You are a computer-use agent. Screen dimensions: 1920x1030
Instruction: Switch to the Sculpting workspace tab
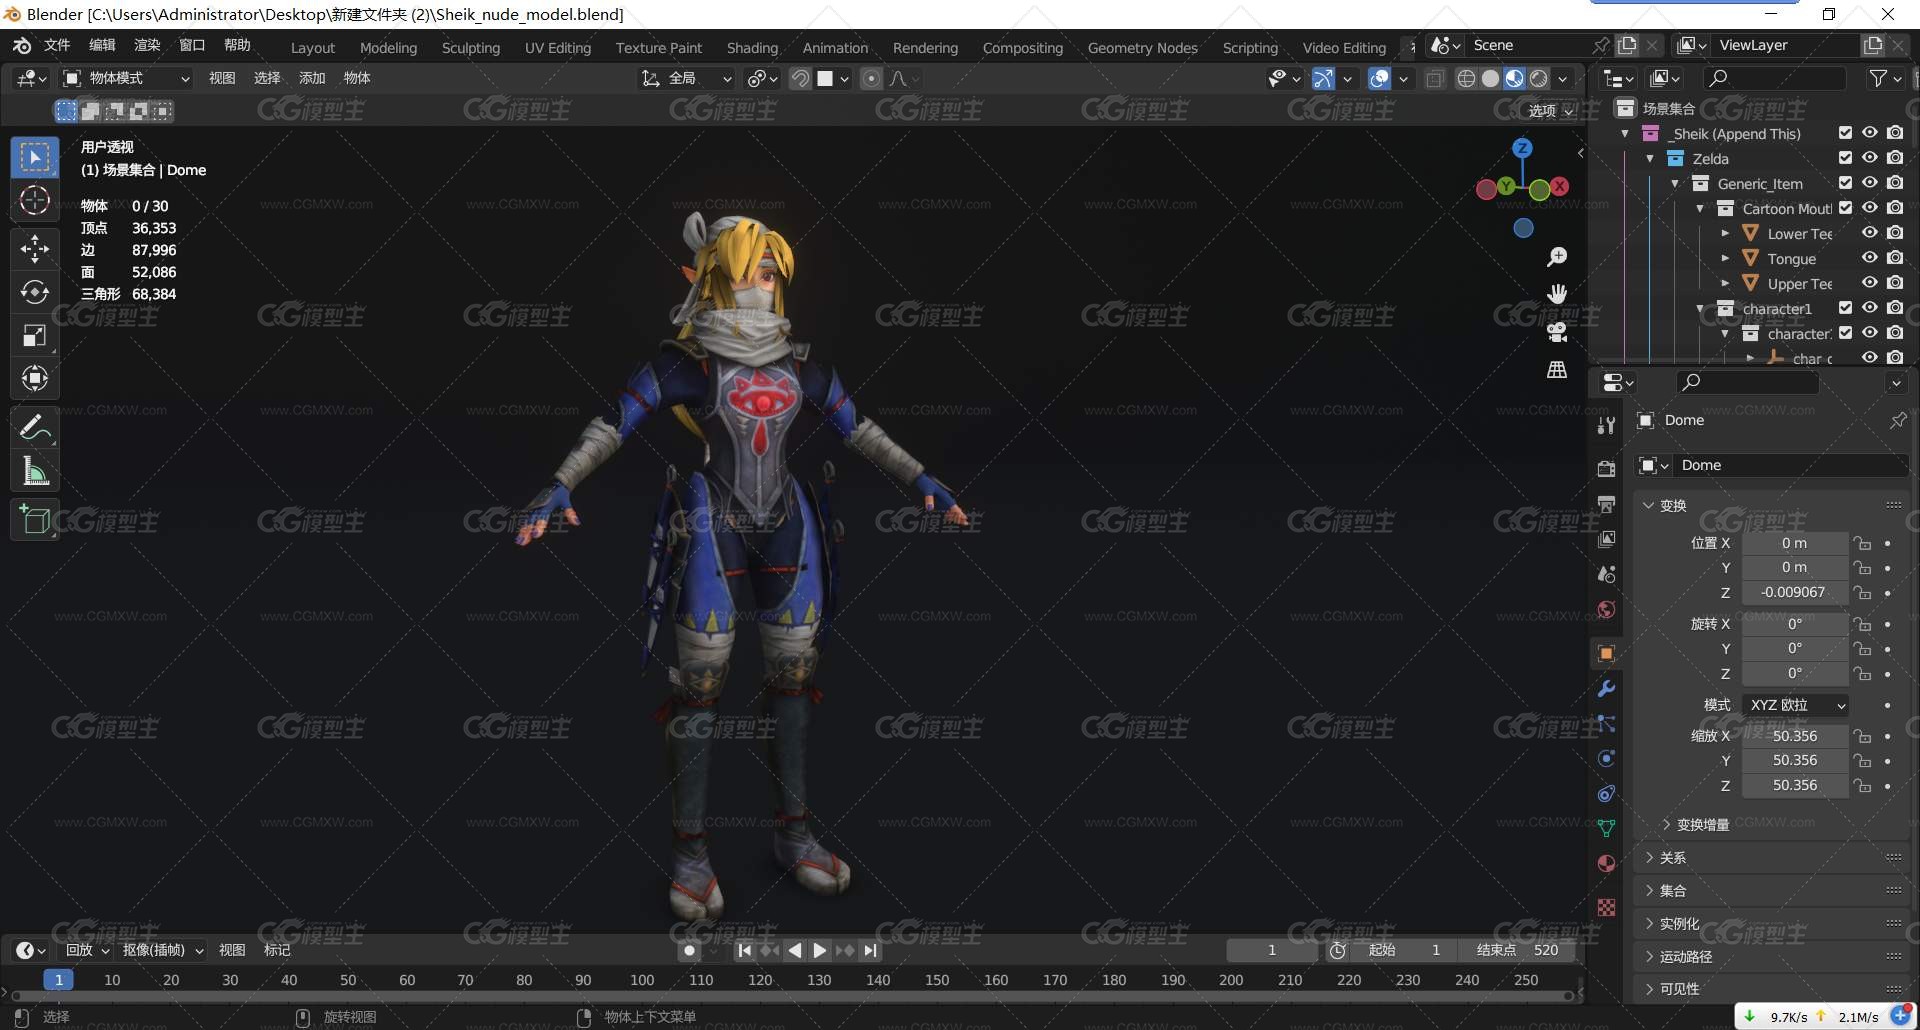(x=471, y=48)
